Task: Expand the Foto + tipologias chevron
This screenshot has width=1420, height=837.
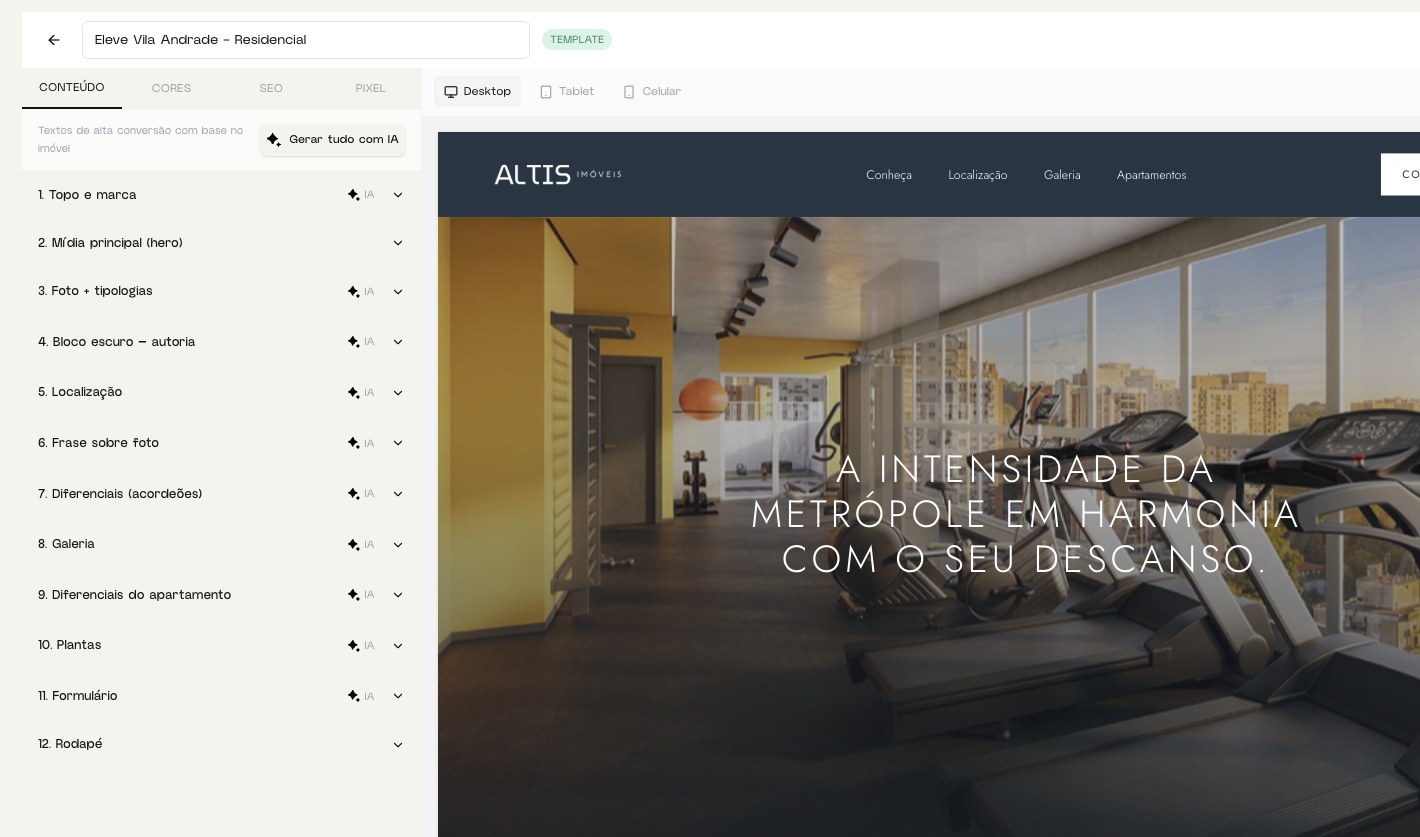Action: (398, 292)
